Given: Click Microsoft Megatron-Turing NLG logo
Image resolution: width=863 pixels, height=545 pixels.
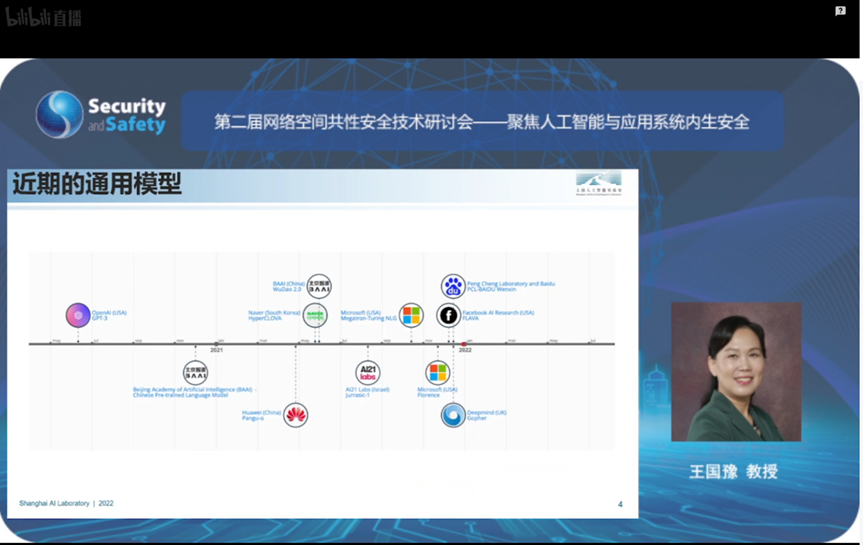Looking at the screenshot, I should coord(411,315).
